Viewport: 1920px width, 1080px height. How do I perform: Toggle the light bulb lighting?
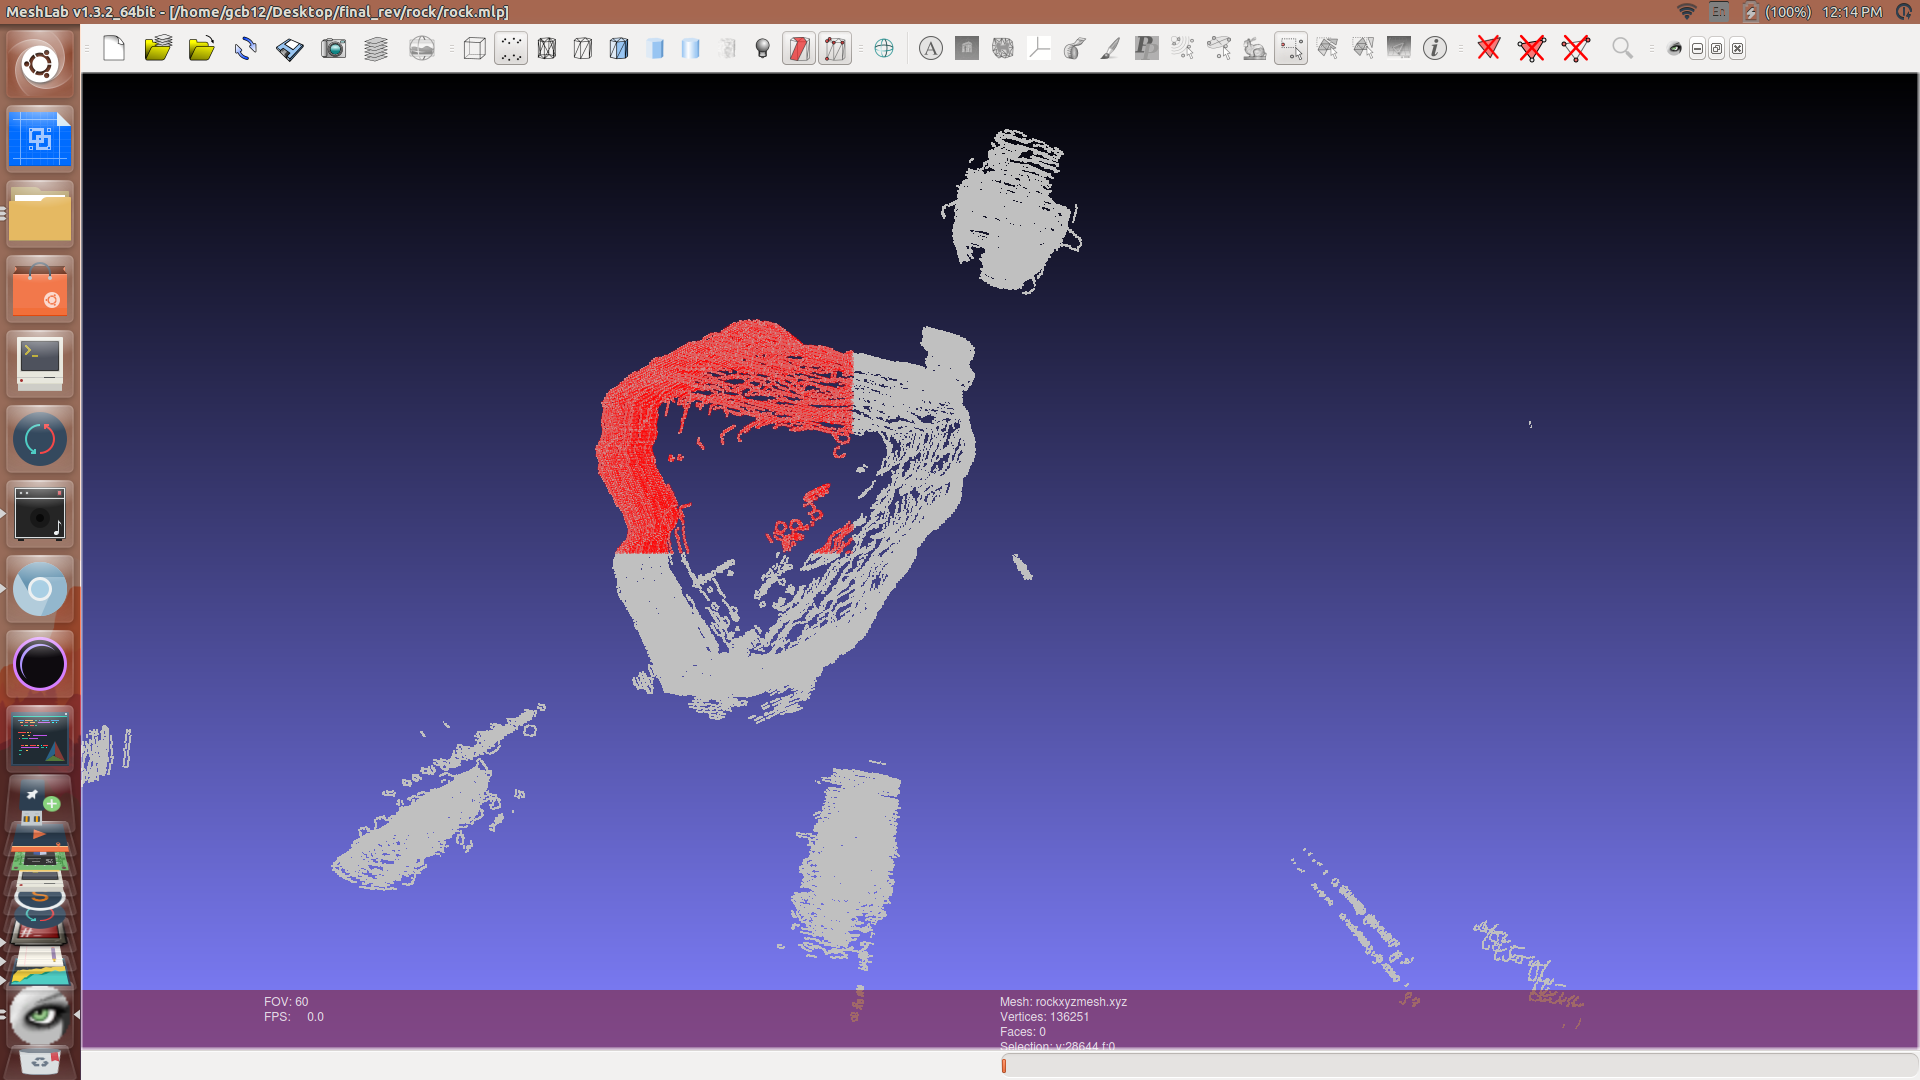click(x=763, y=48)
